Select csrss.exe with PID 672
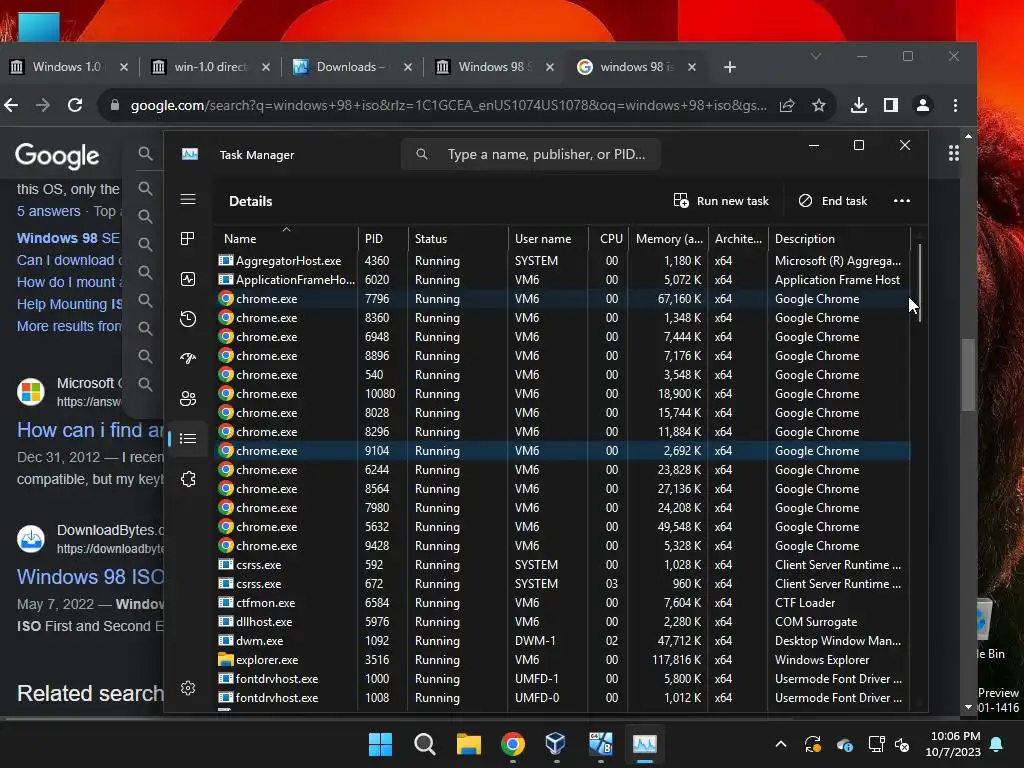Viewport: 1024px width, 768px height. [x=563, y=583]
